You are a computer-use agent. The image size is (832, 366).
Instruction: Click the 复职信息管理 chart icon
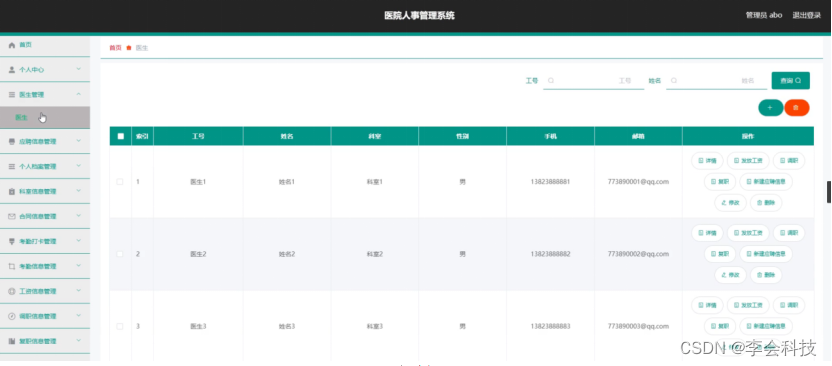click(12, 341)
